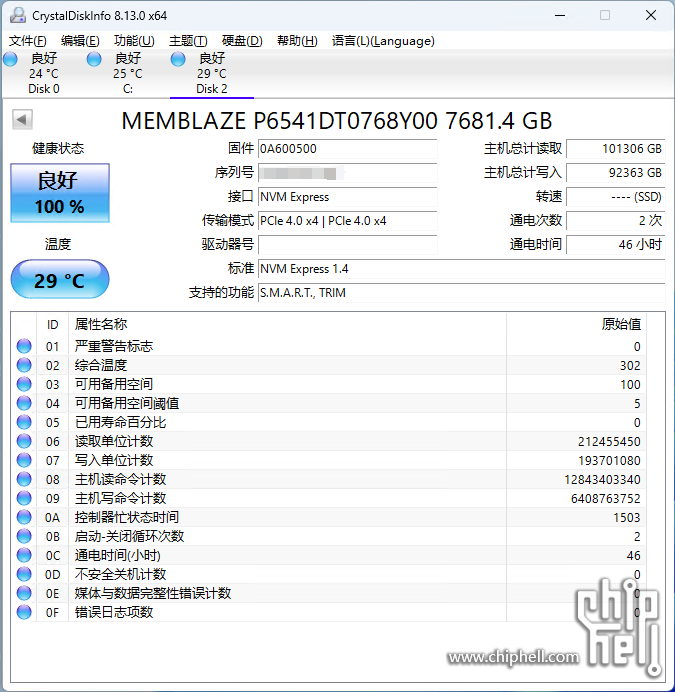Switch to the C: drive tab
Viewport: 675px width, 692px height.
click(128, 73)
